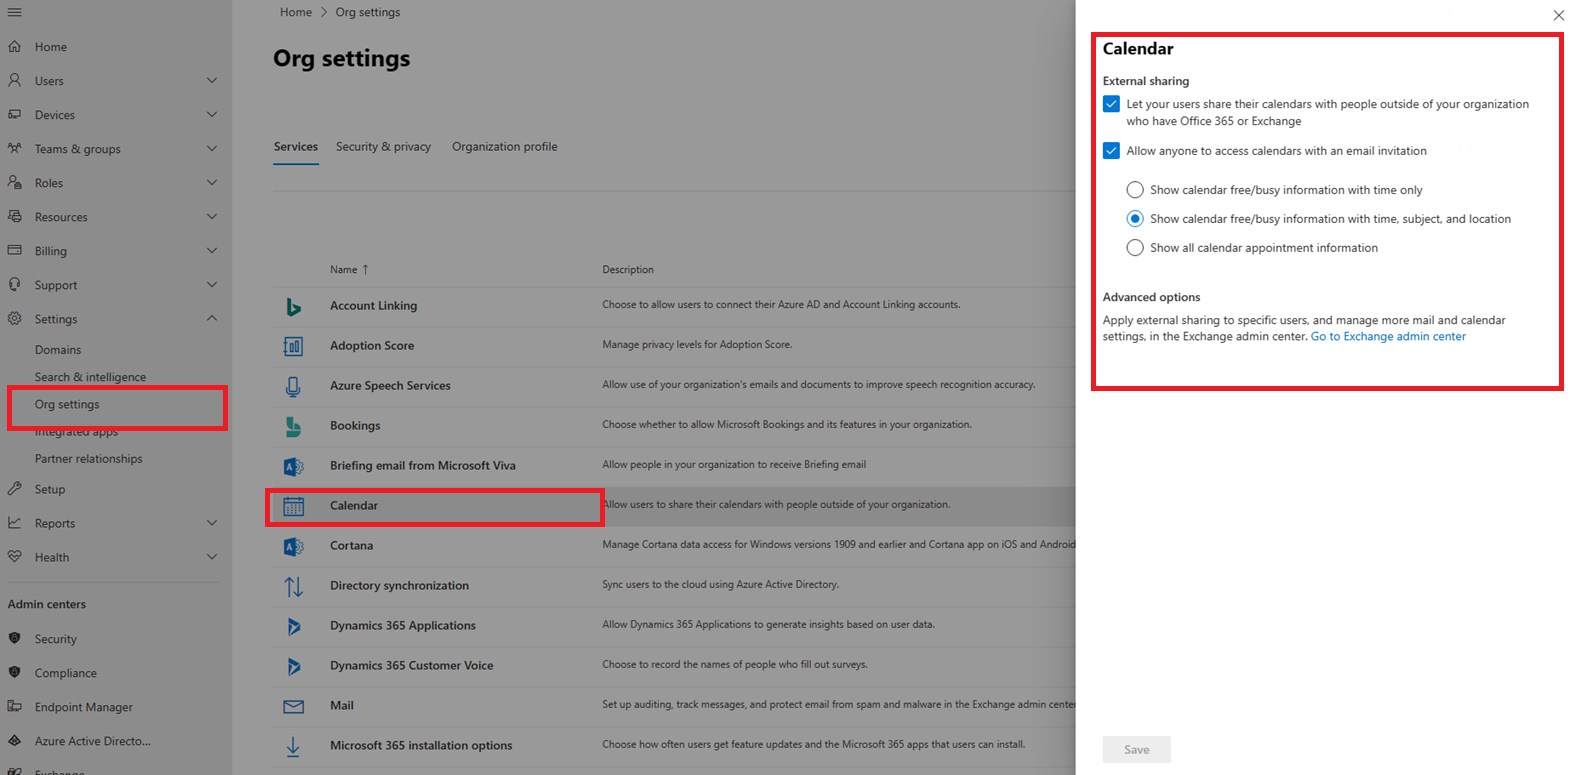Screen dimensions: 1576x775
Task: Expand the Reports section chevron
Action: [211, 523]
